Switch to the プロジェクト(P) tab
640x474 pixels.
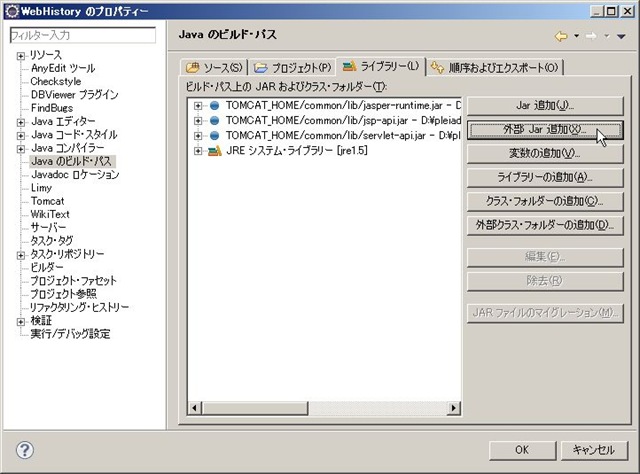coord(292,67)
